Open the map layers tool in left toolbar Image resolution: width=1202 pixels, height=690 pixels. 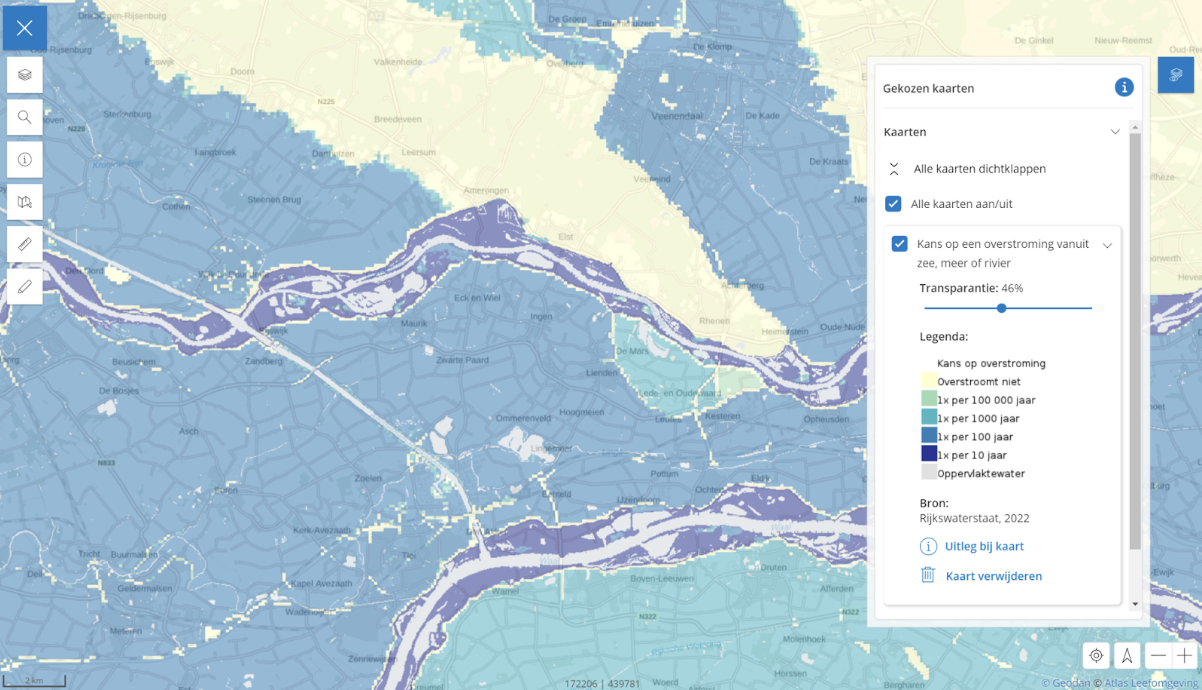[x=25, y=75]
